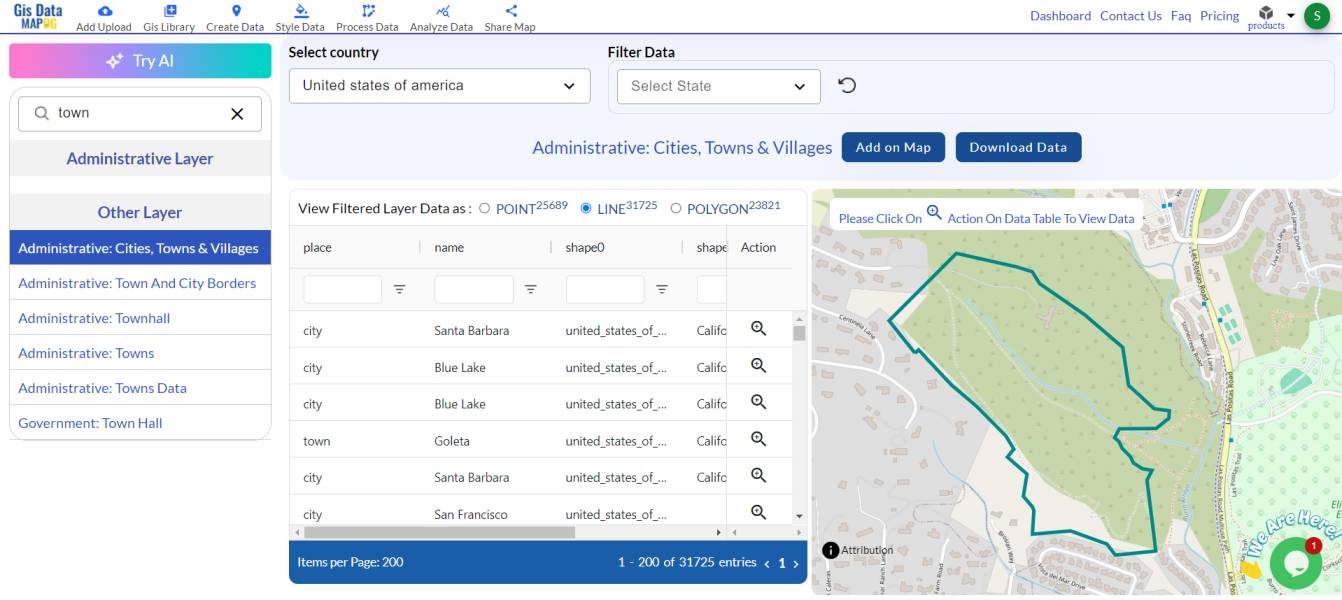Open the Style Data tool
Image resolution: width=1342 pixels, height=600 pixels.
302,18
